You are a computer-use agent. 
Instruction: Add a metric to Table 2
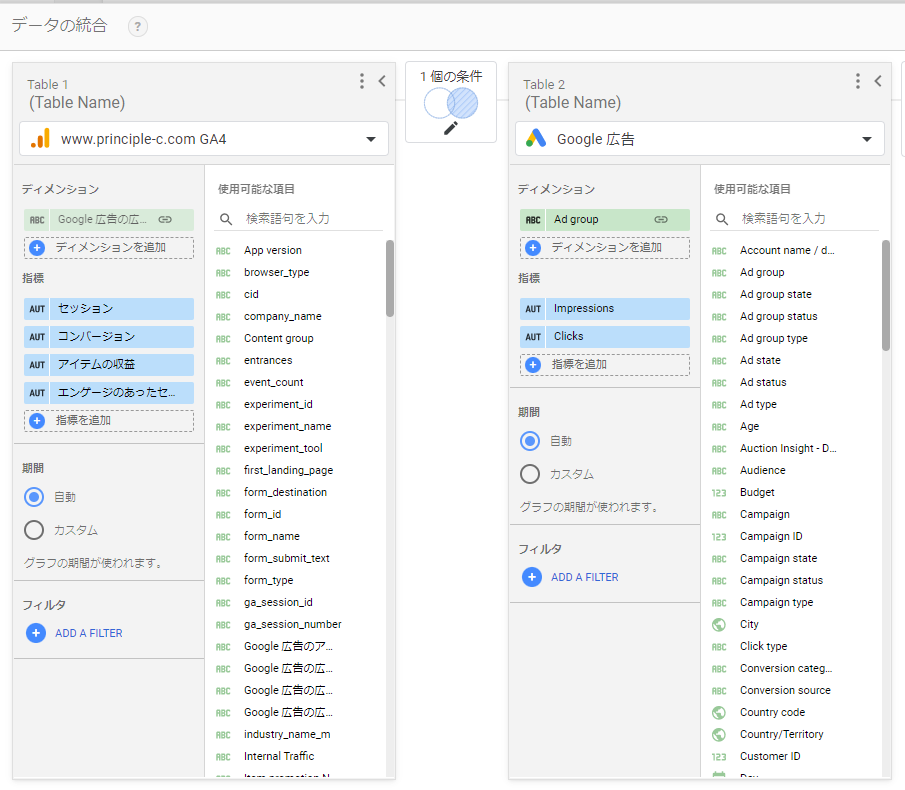pyautogui.click(x=605, y=365)
